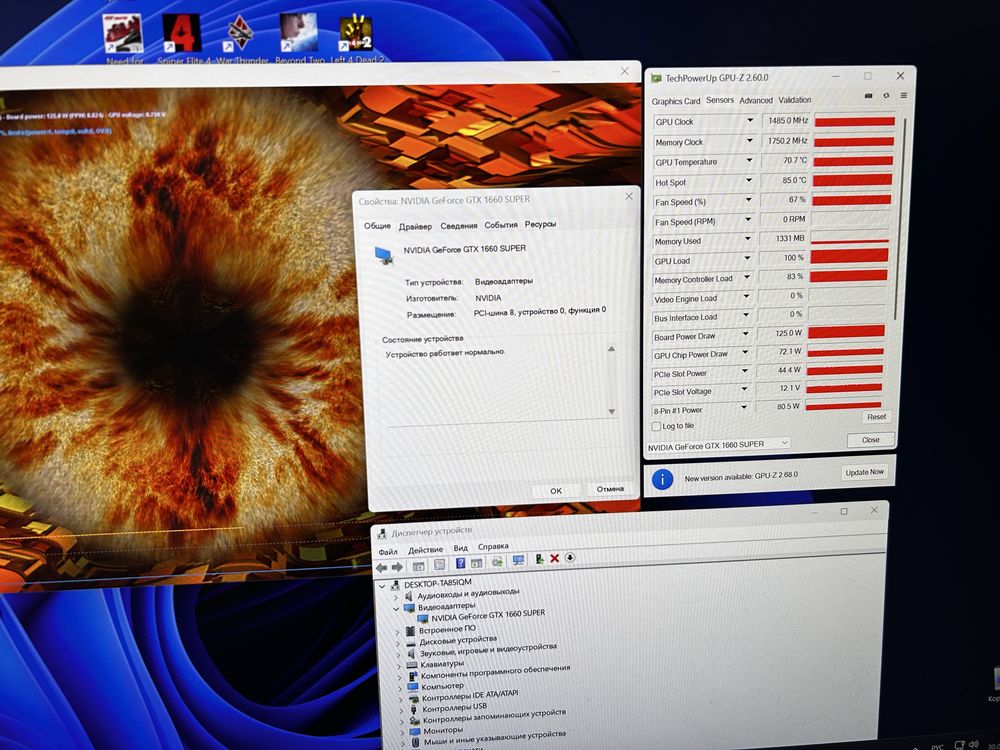The width and height of the screenshot is (1000, 750).
Task: Click Device Manager Forward arrow icon
Action: [x=397, y=566]
